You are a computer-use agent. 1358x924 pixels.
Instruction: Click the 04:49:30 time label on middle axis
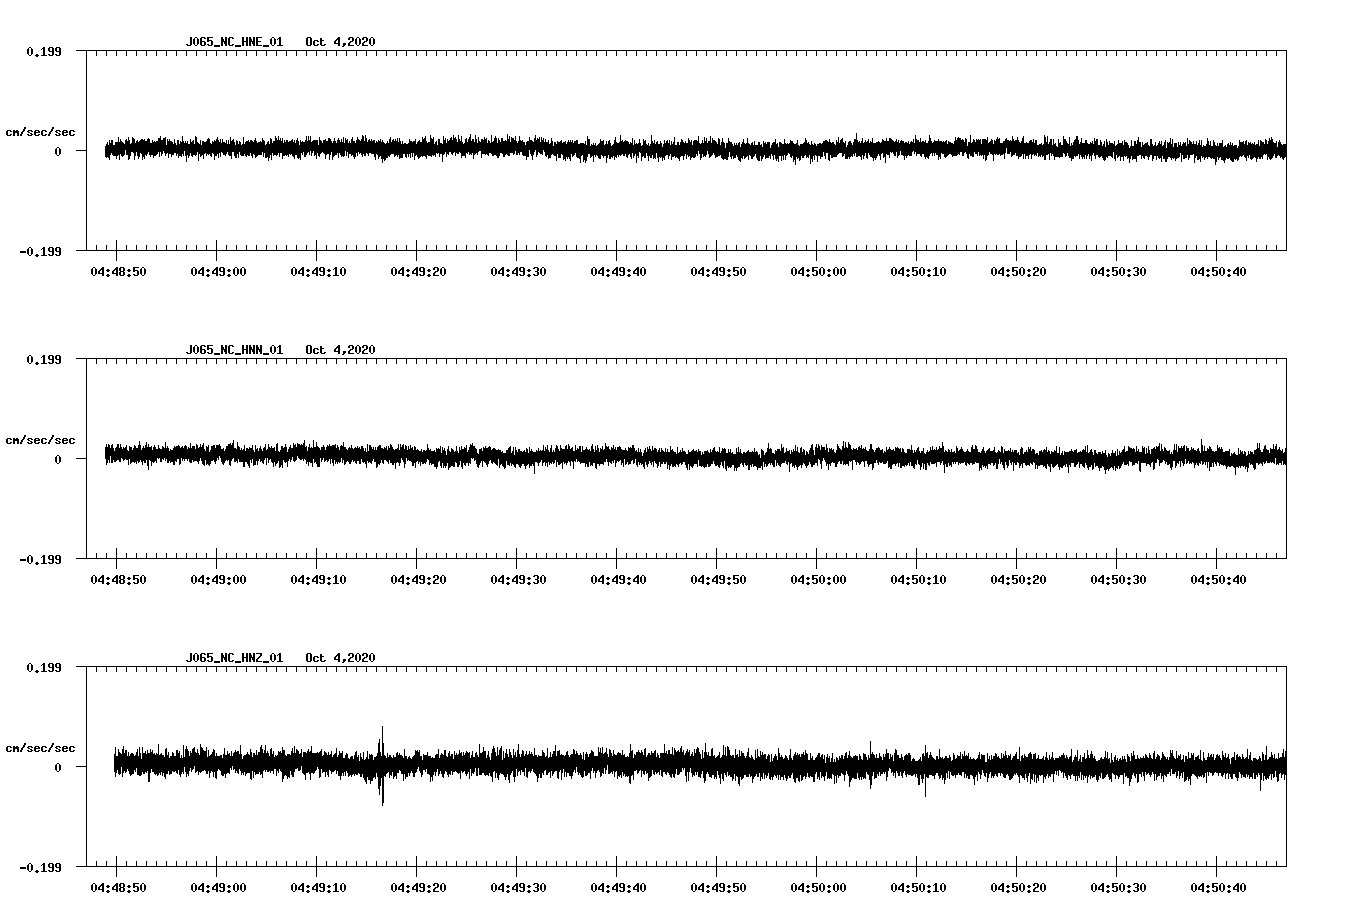click(x=520, y=576)
